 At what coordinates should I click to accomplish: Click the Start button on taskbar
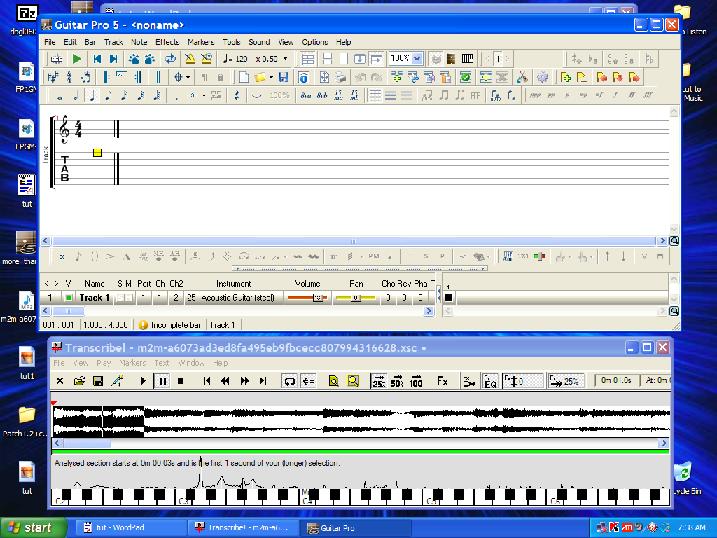(33, 528)
